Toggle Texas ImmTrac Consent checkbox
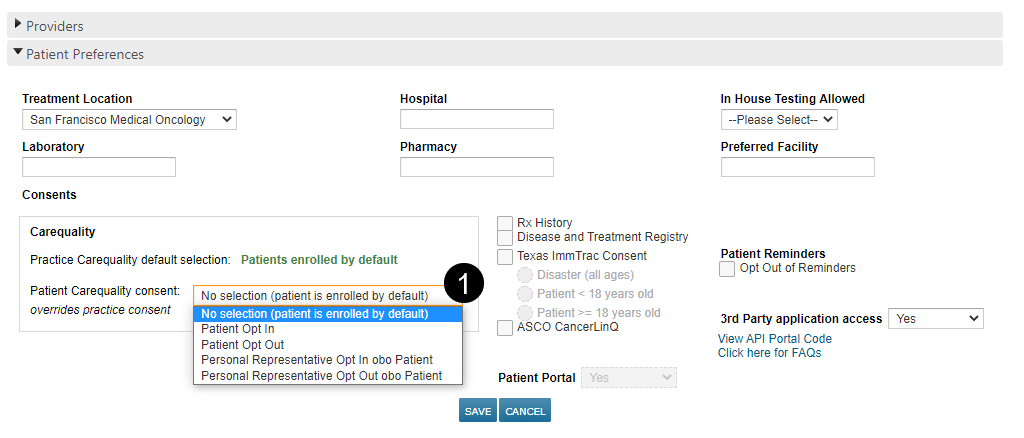 pyautogui.click(x=505, y=257)
